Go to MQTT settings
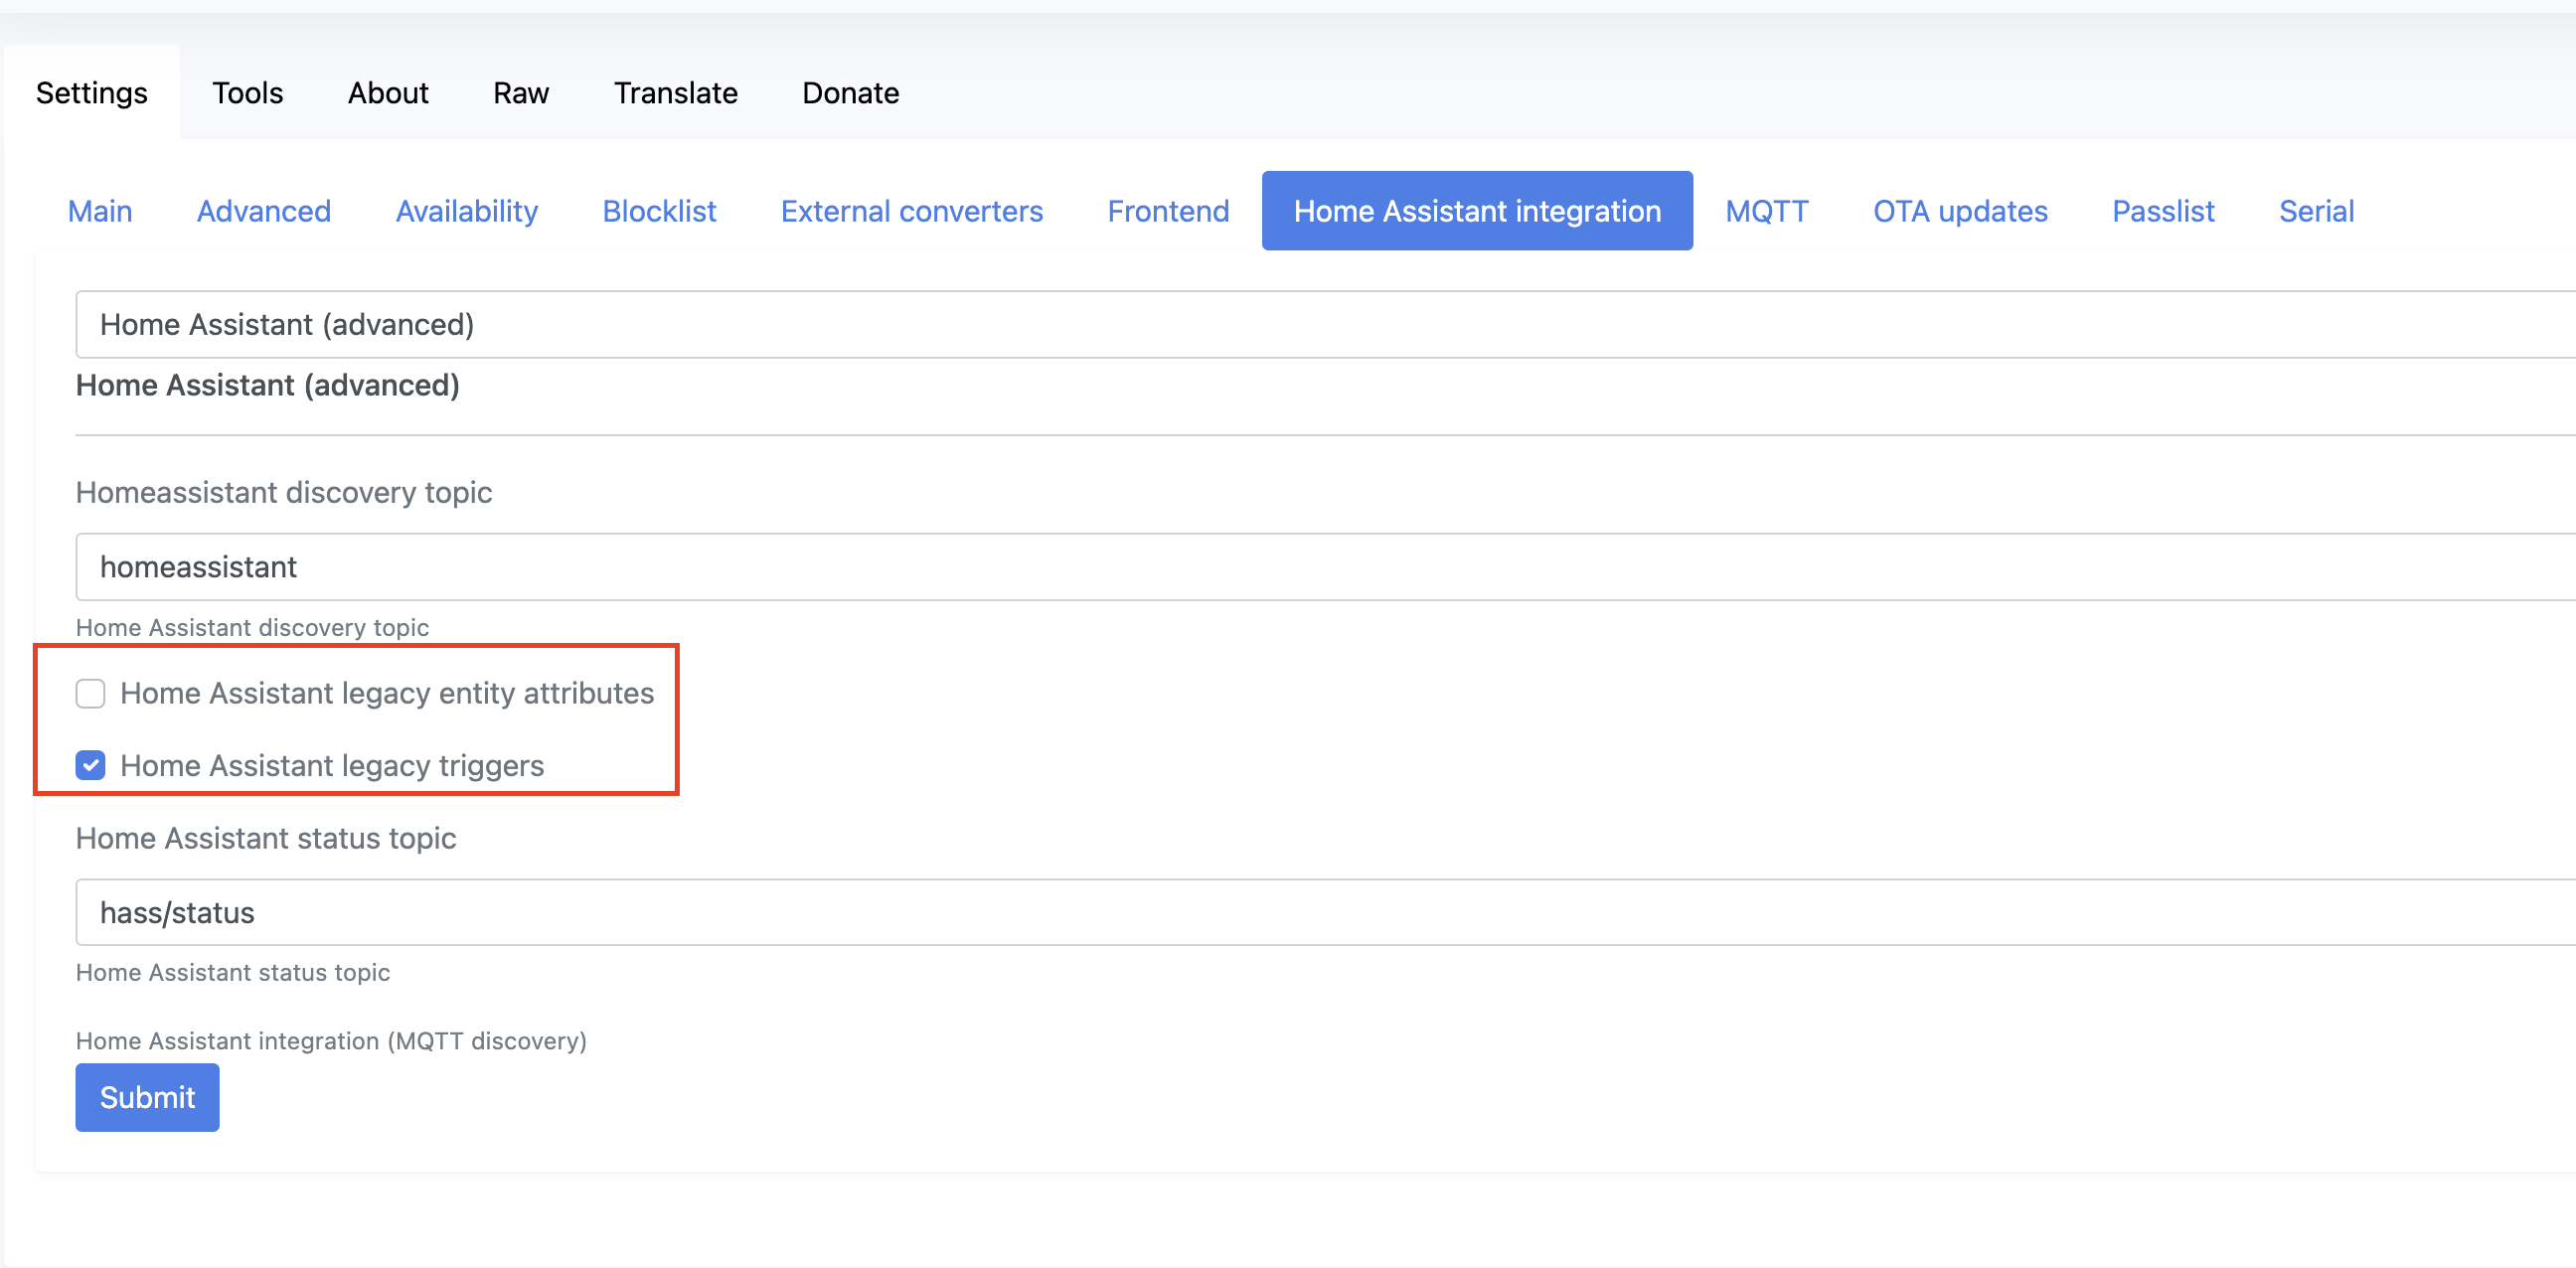 [x=1766, y=211]
